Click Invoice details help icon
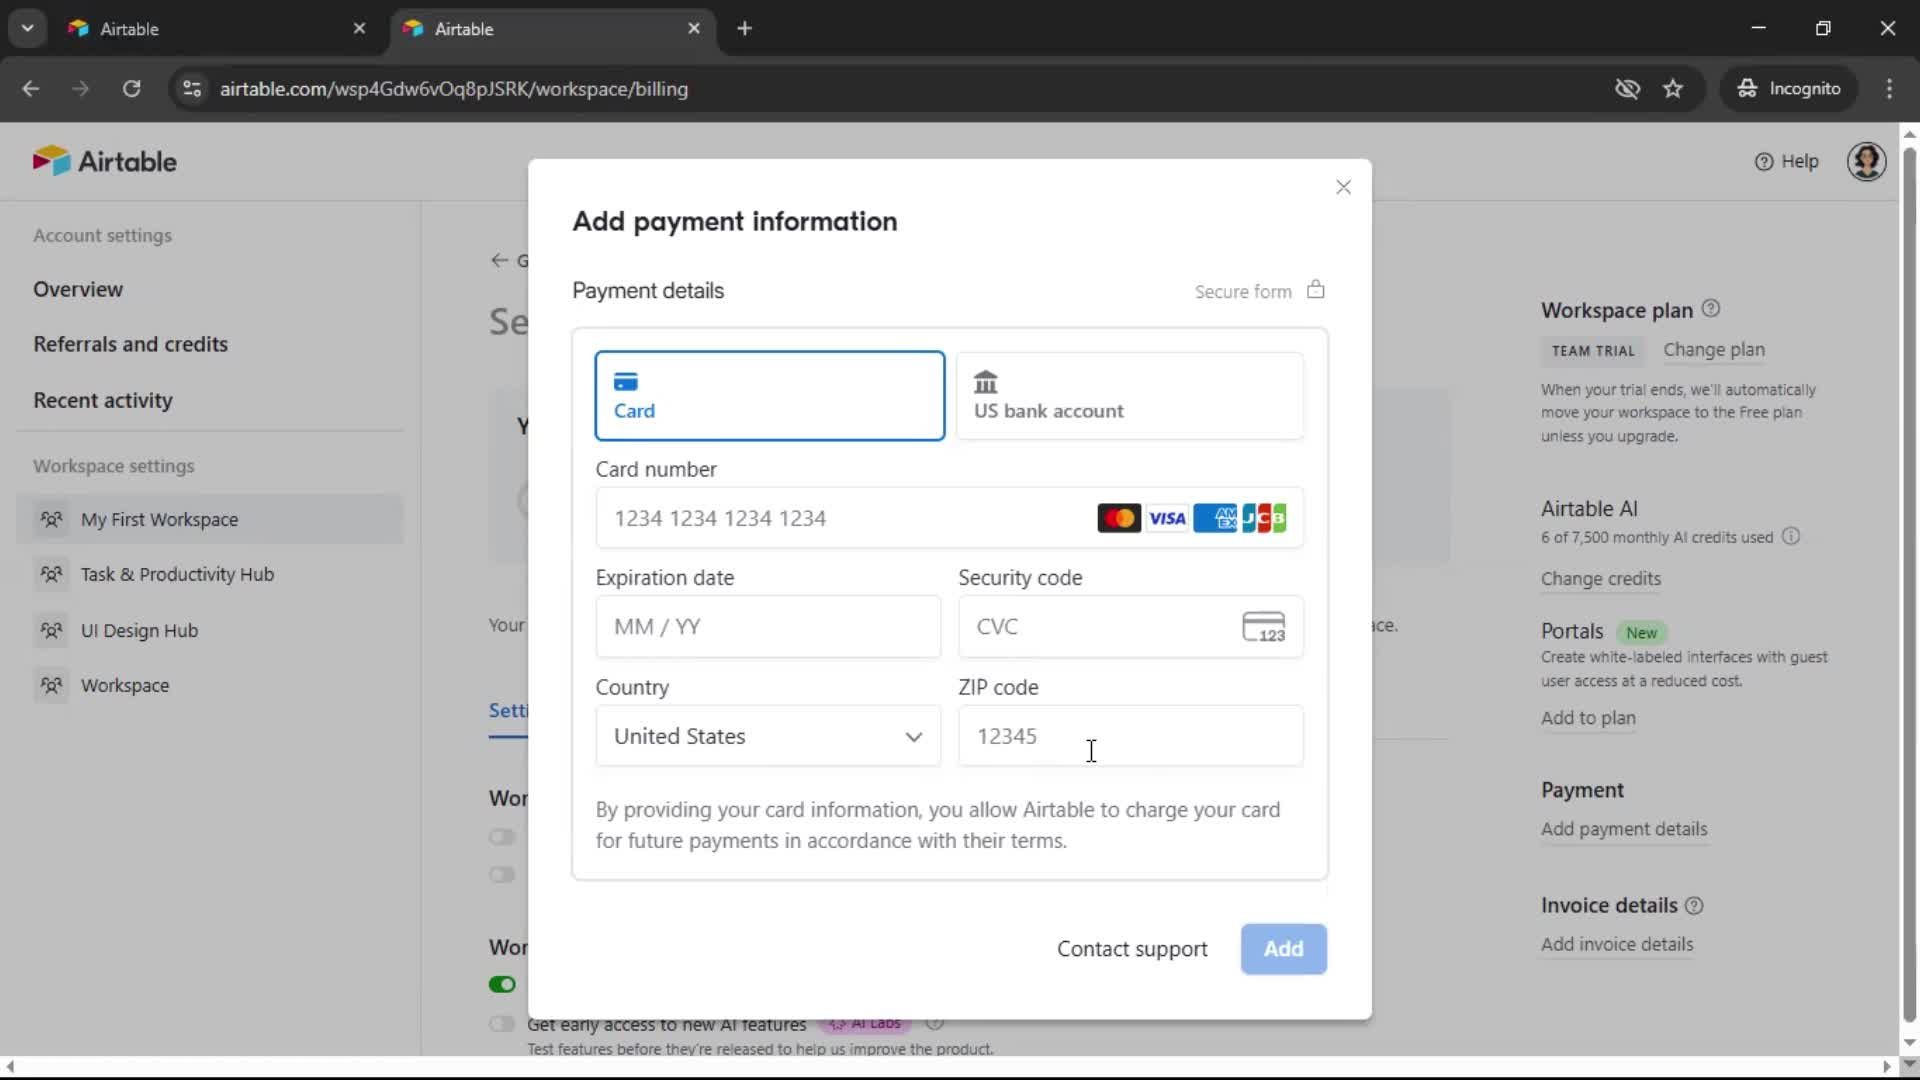This screenshot has height=1080, width=1920. (1694, 905)
